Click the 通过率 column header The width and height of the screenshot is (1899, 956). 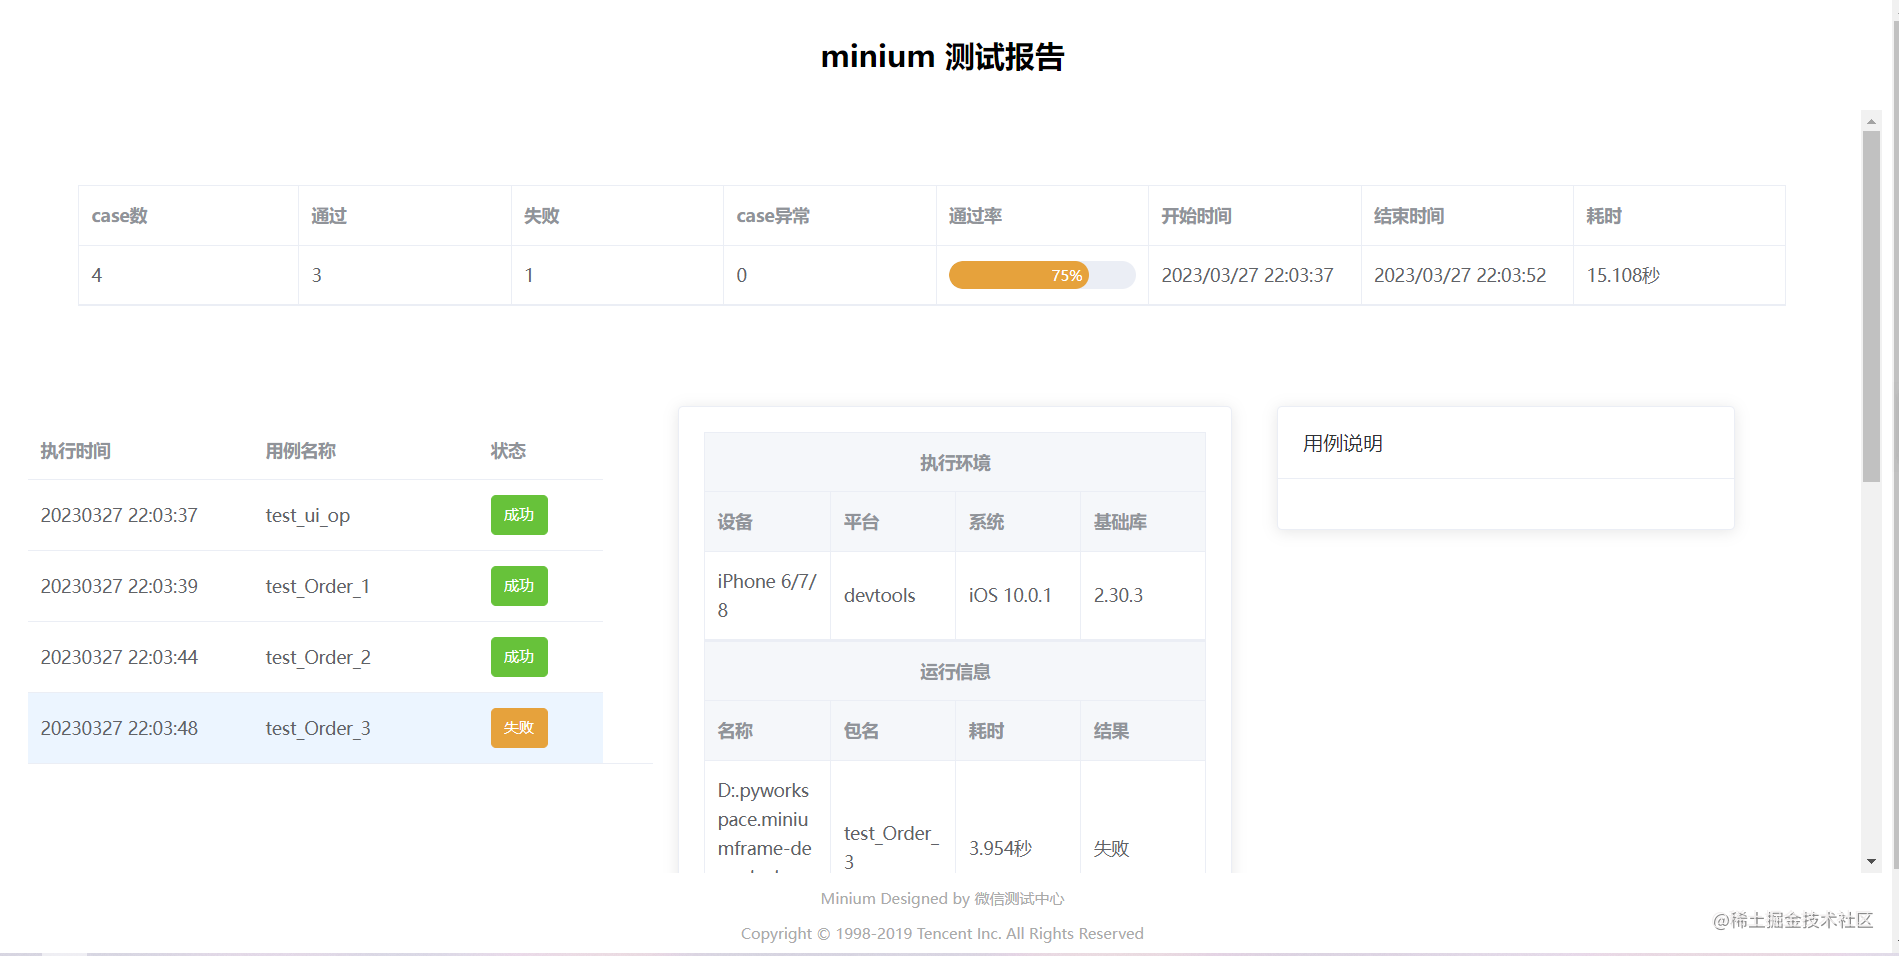click(975, 216)
